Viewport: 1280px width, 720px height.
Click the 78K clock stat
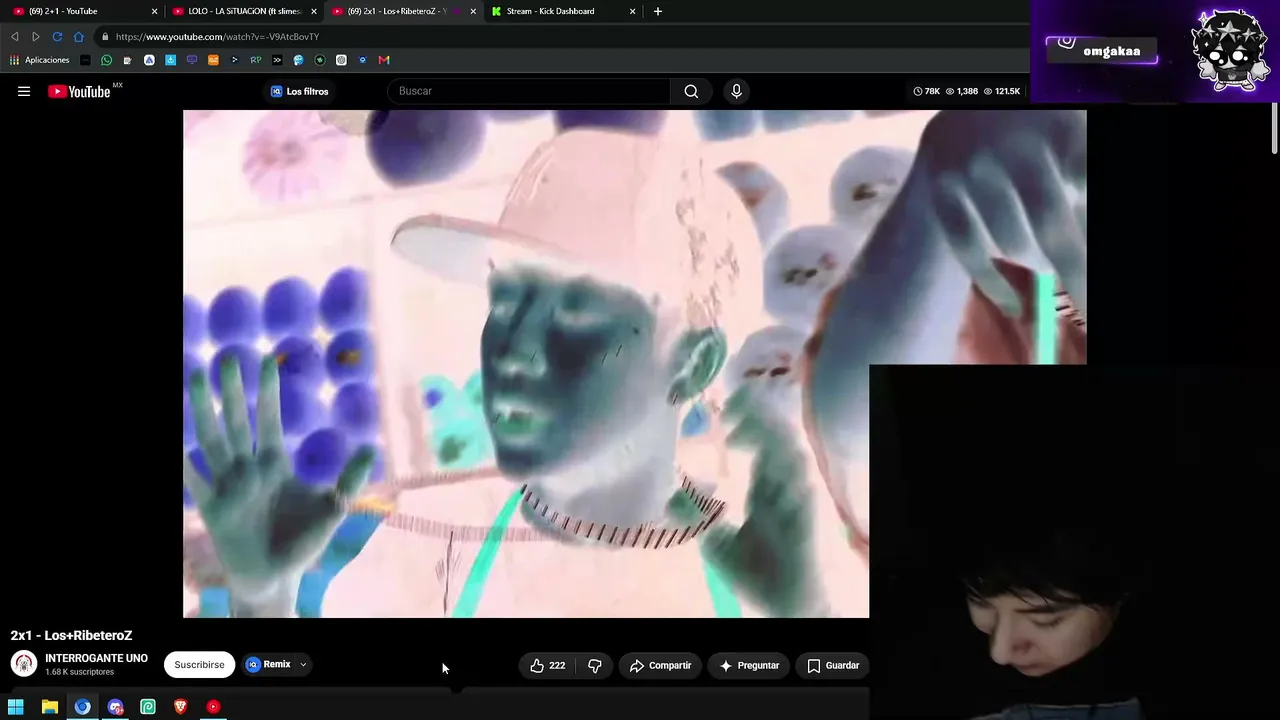[927, 91]
